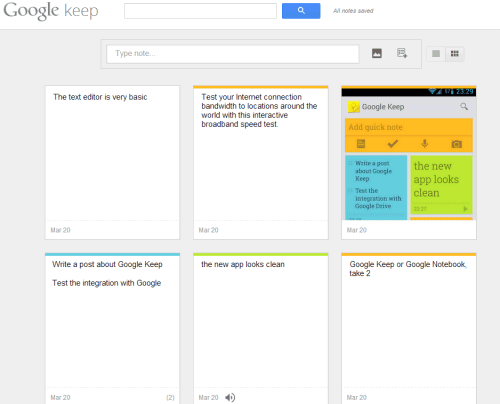Click the 'Type note...' input box
This screenshot has width=500, height=404.
pyautogui.click(x=233, y=54)
